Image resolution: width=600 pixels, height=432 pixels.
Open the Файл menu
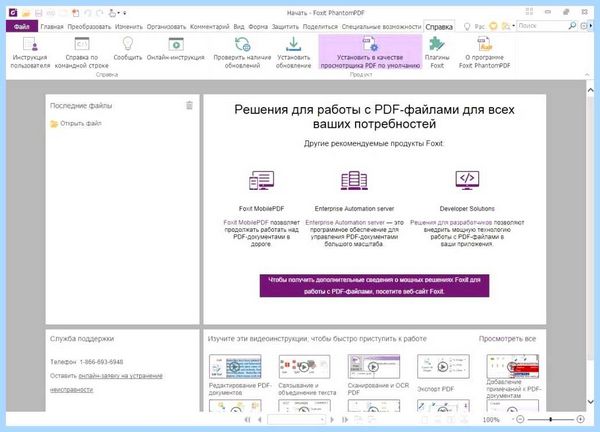click(x=22, y=26)
